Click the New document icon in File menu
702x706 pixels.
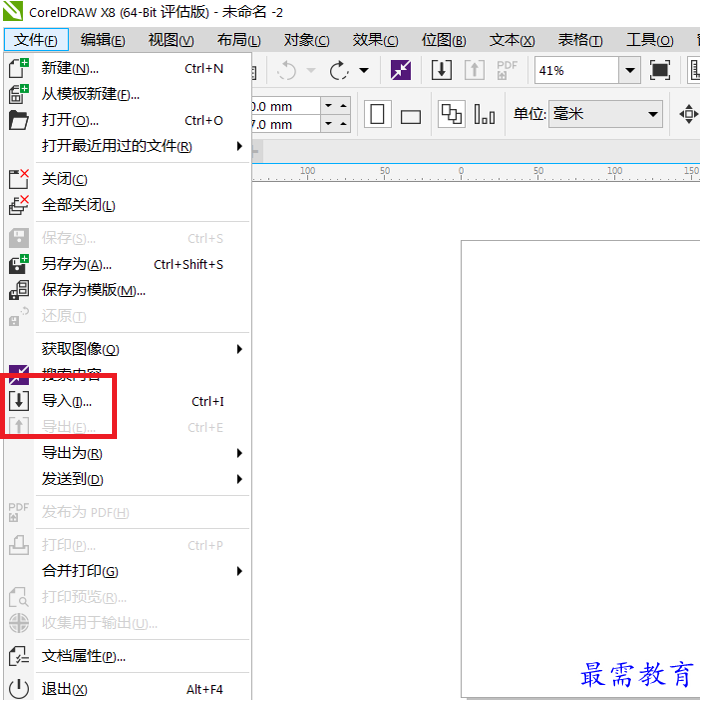18,68
